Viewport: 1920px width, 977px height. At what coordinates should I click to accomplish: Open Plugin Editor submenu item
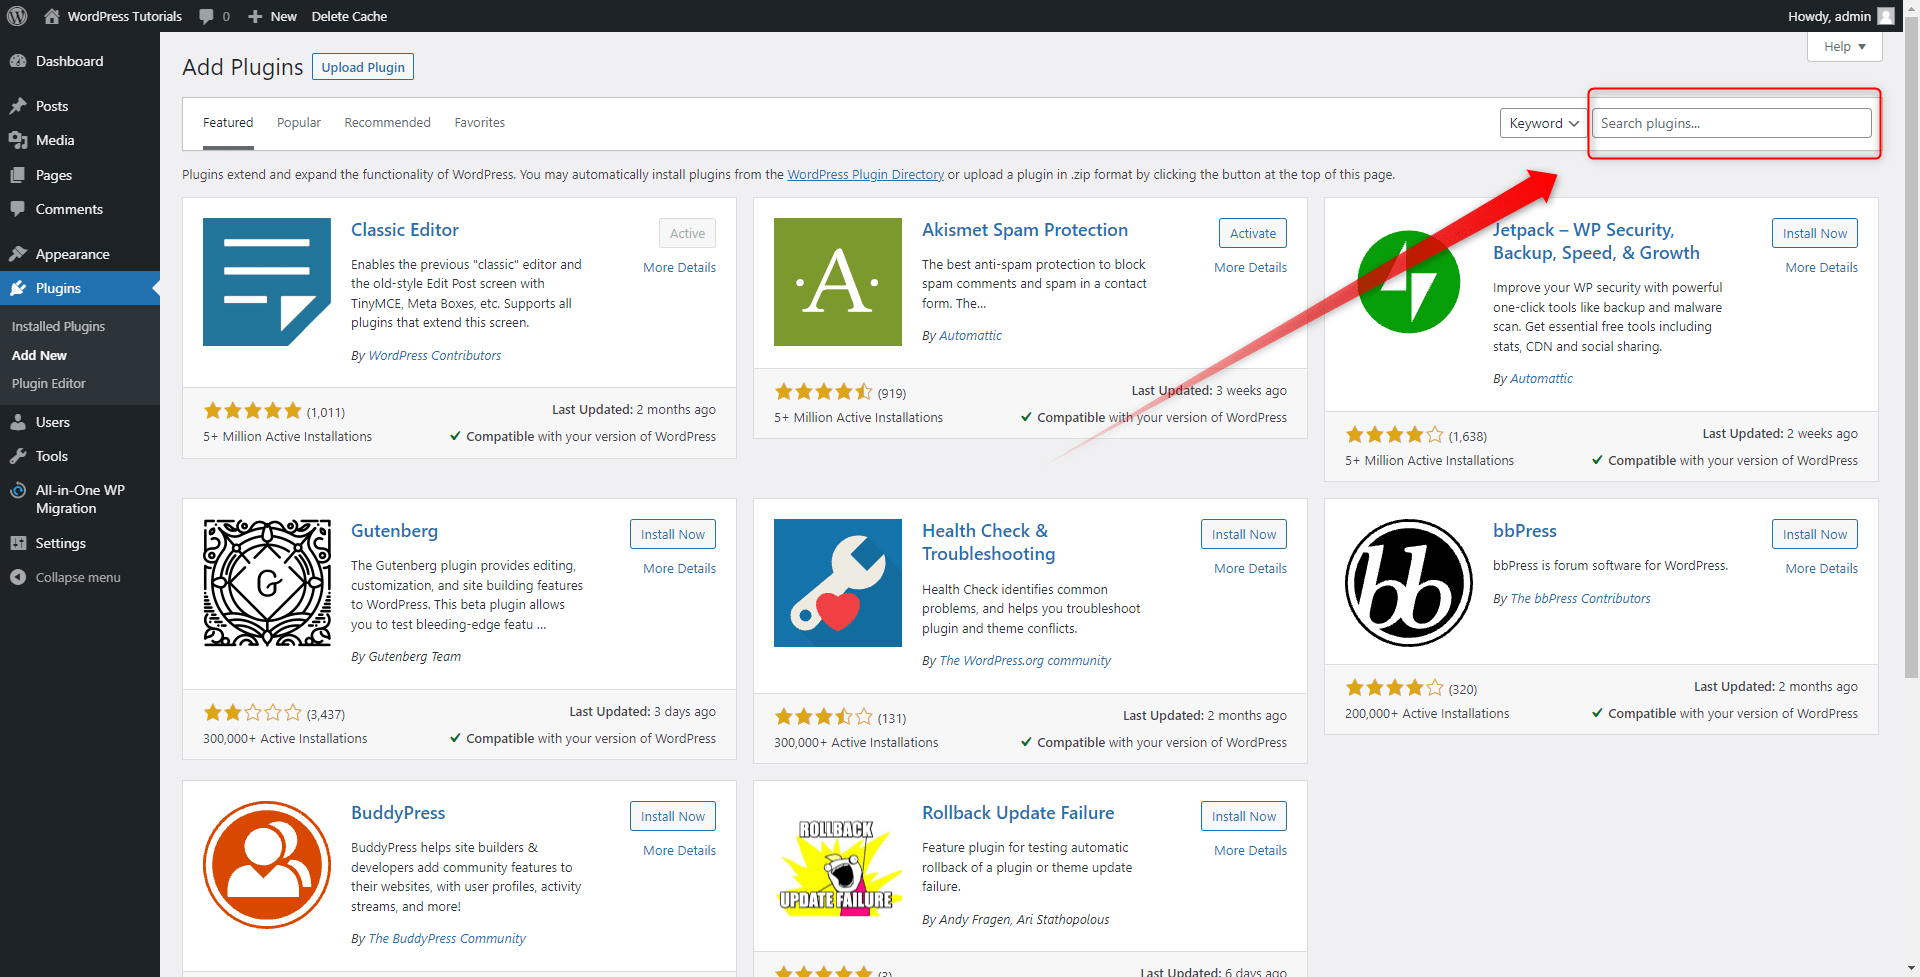48,383
